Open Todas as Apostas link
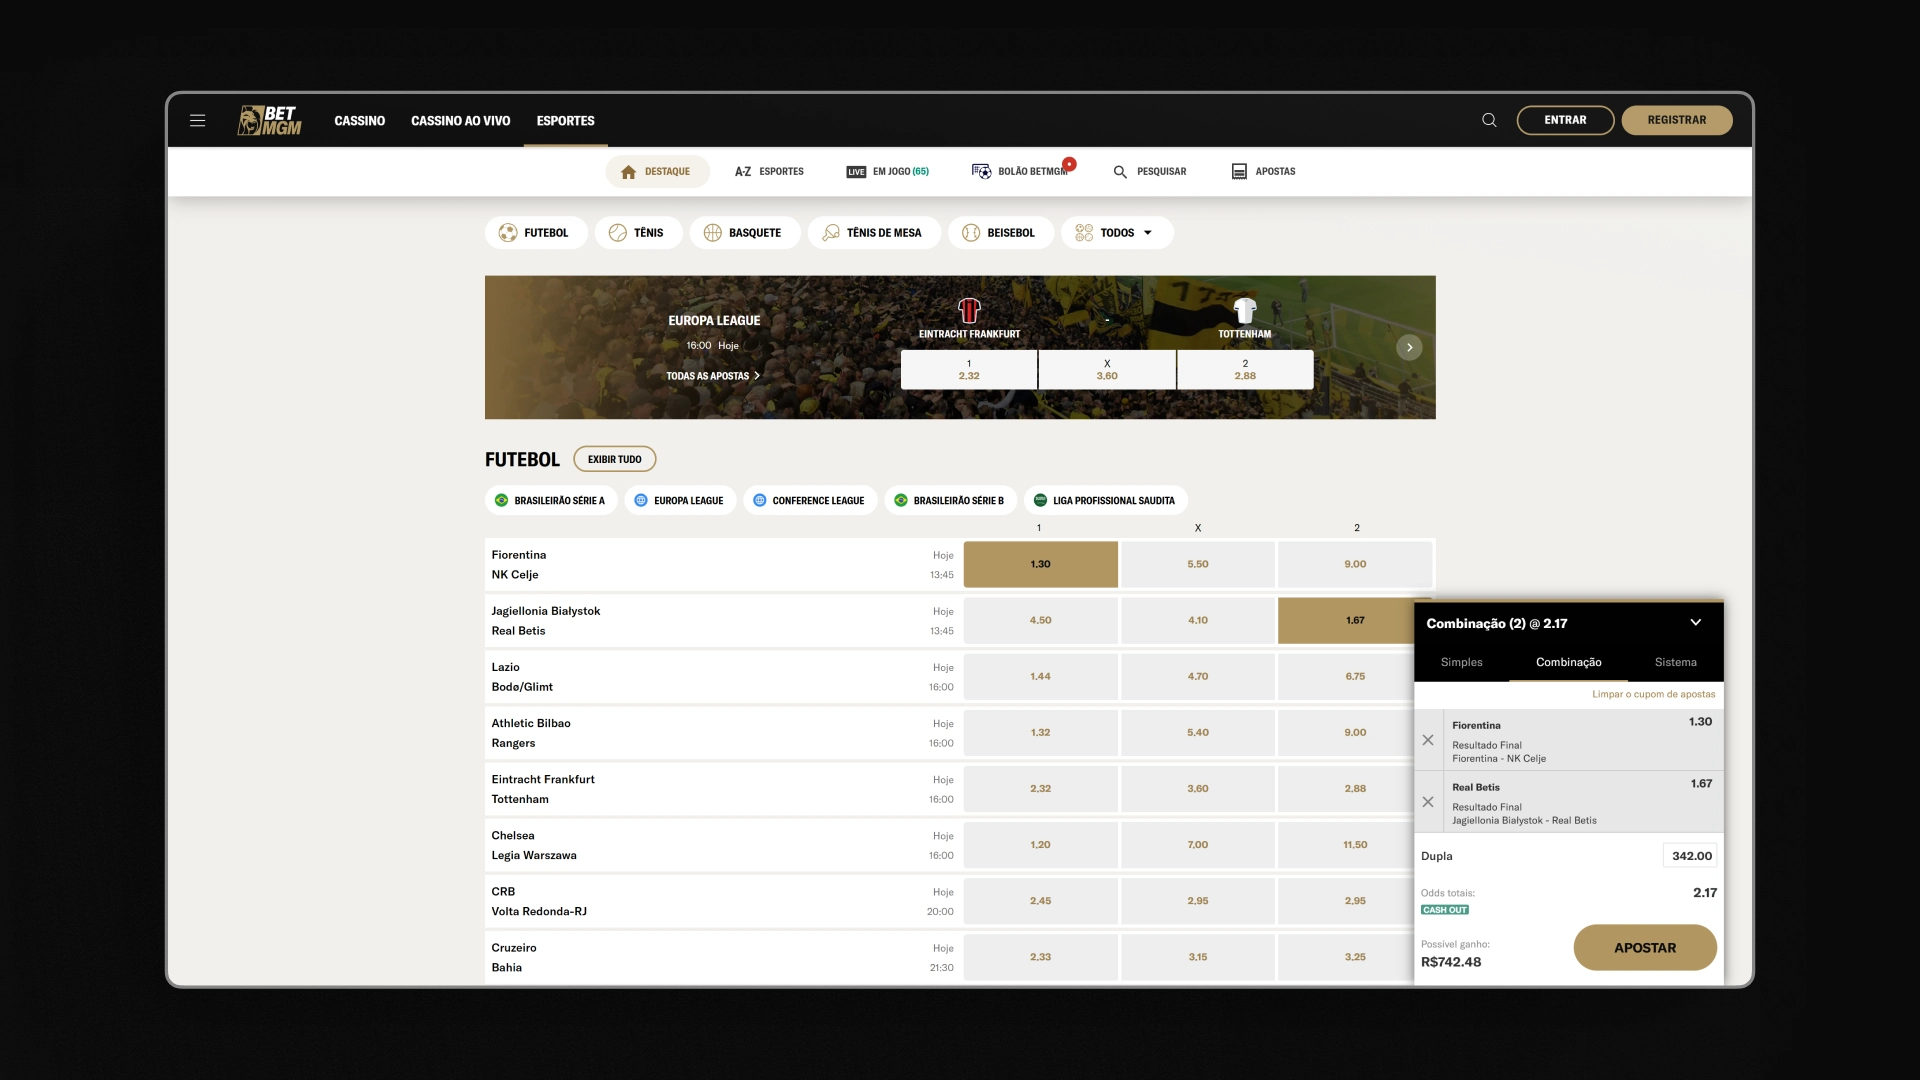1920x1080 pixels. (x=713, y=376)
